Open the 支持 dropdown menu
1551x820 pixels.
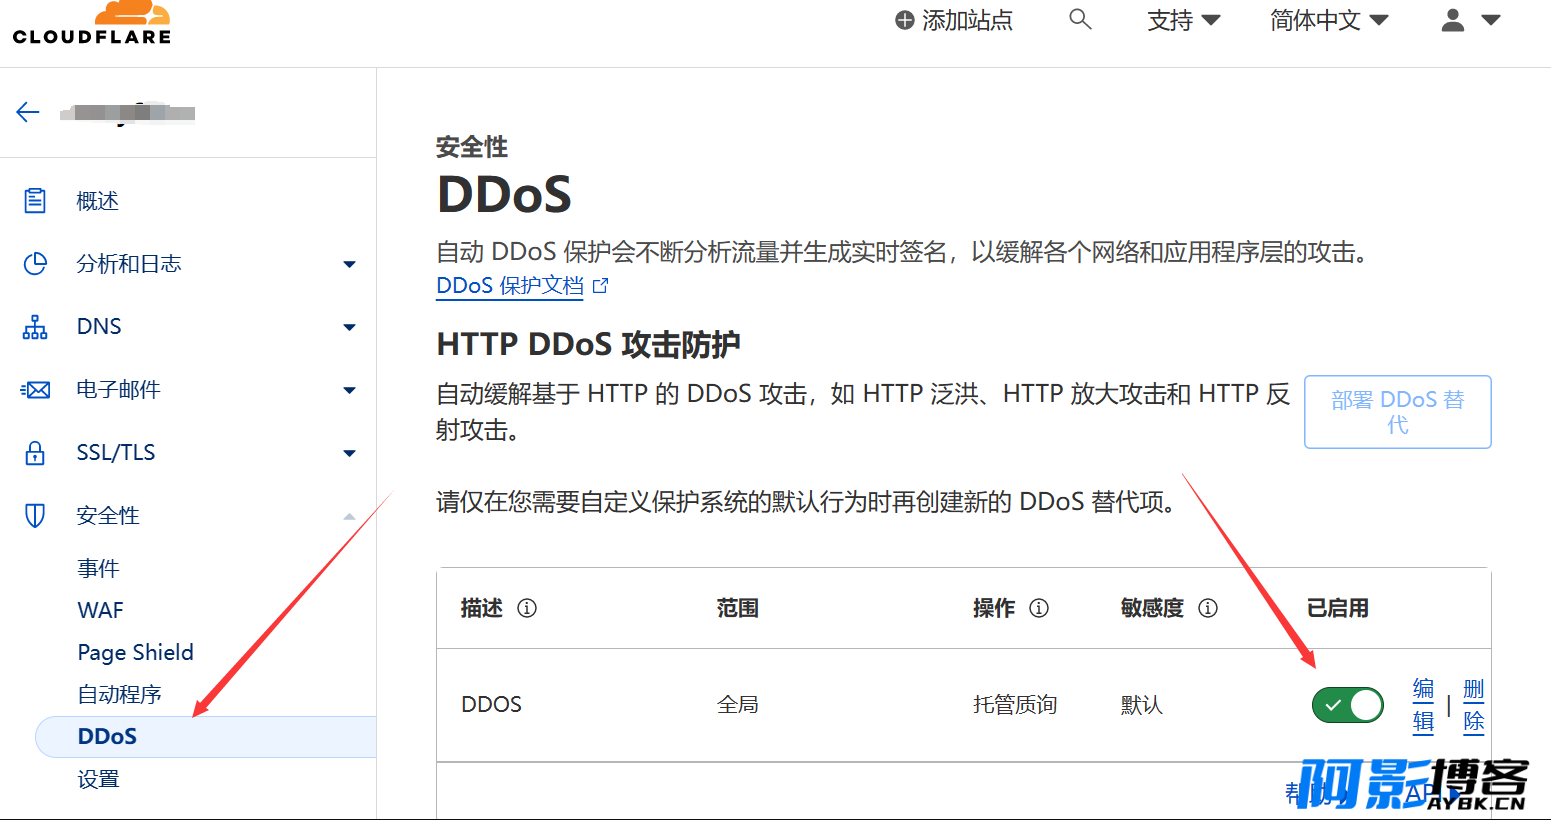[x=1183, y=20]
